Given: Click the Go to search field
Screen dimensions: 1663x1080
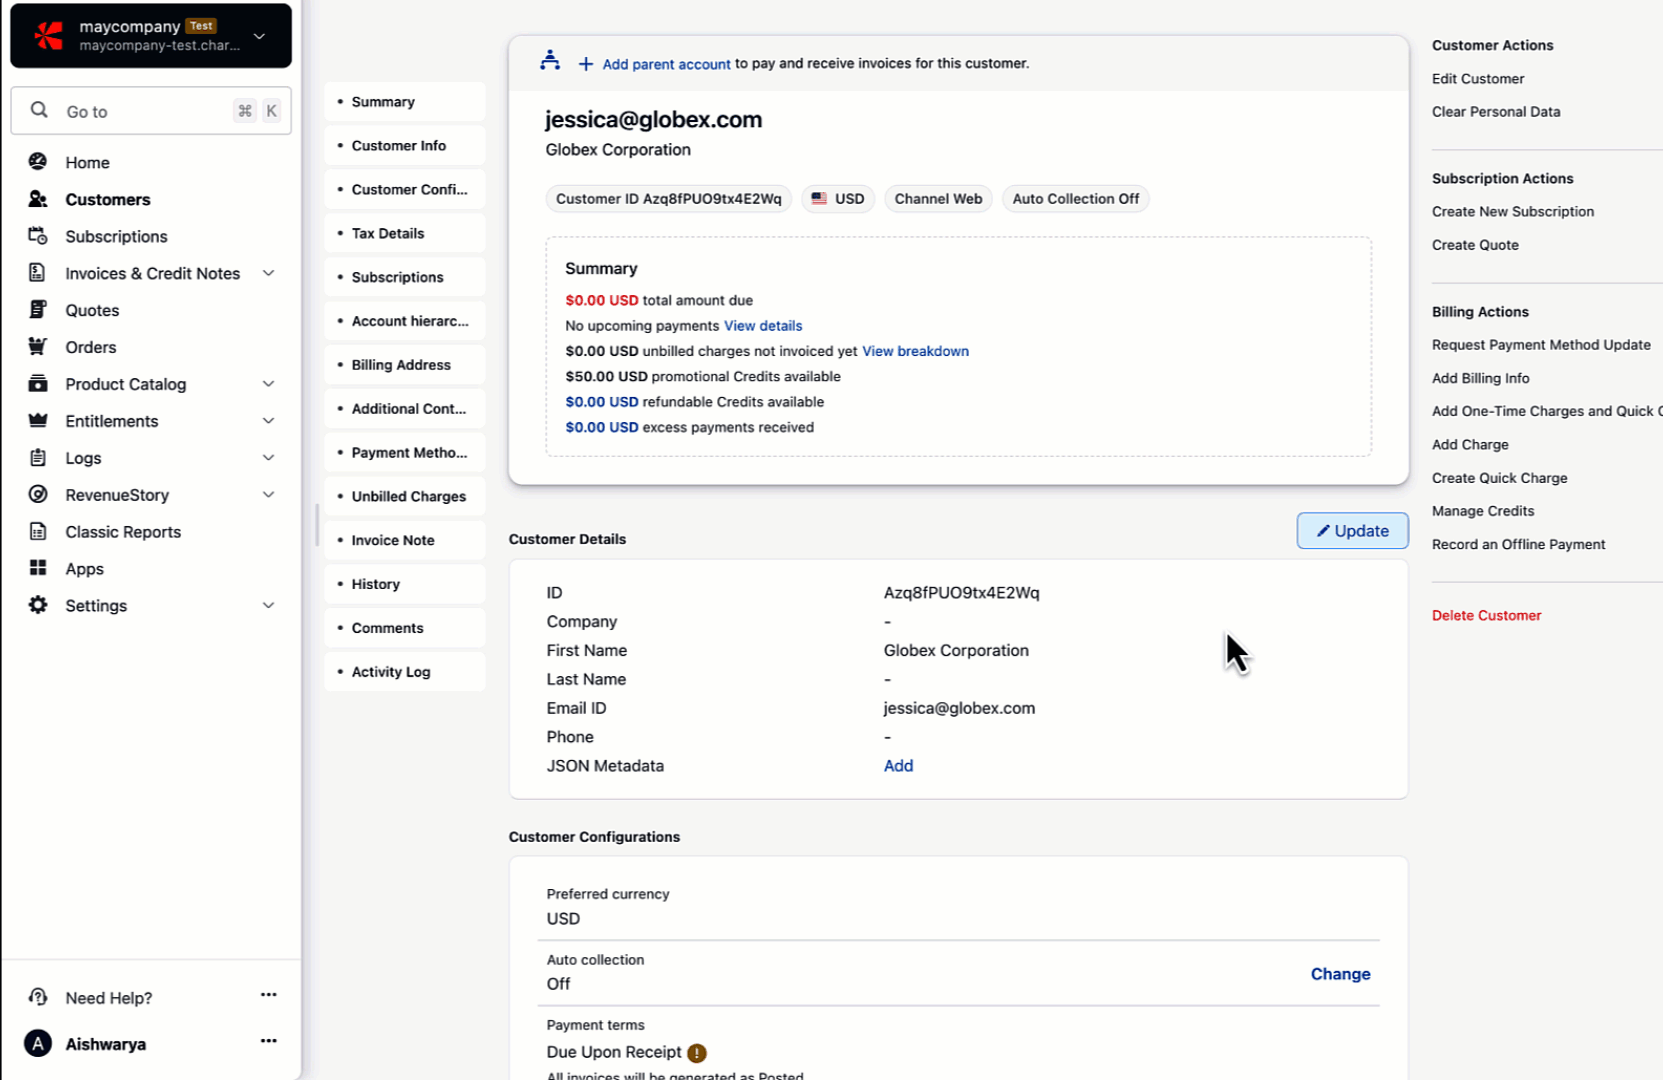Looking at the screenshot, I should 151,111.
